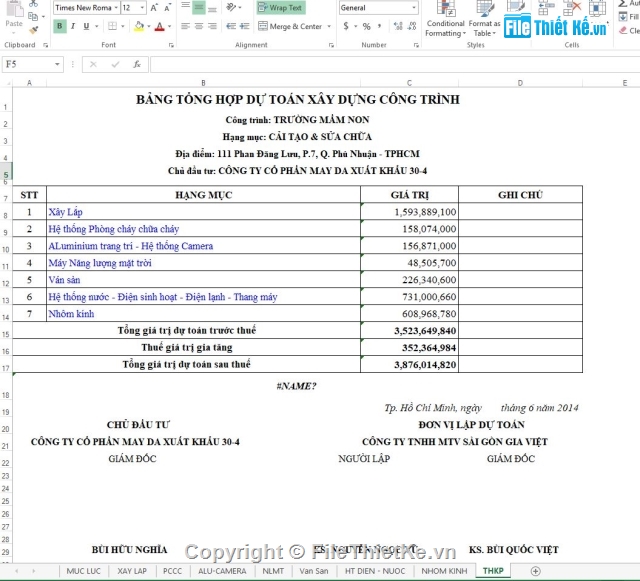The width and height of the screenshot is (640, 581).
Task: Click the Insert Function fx icon
Action: (x=137, y=65)
